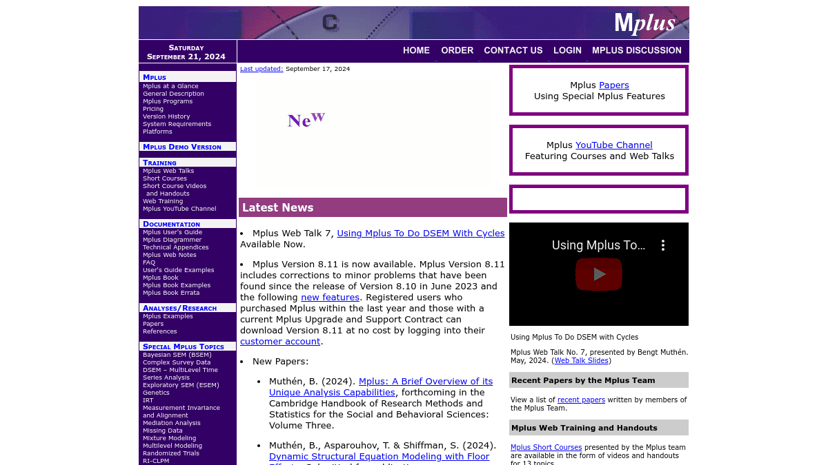Open the HOME menu item
The width and height of the screenshot is (828, 465).
pos(416,51)
